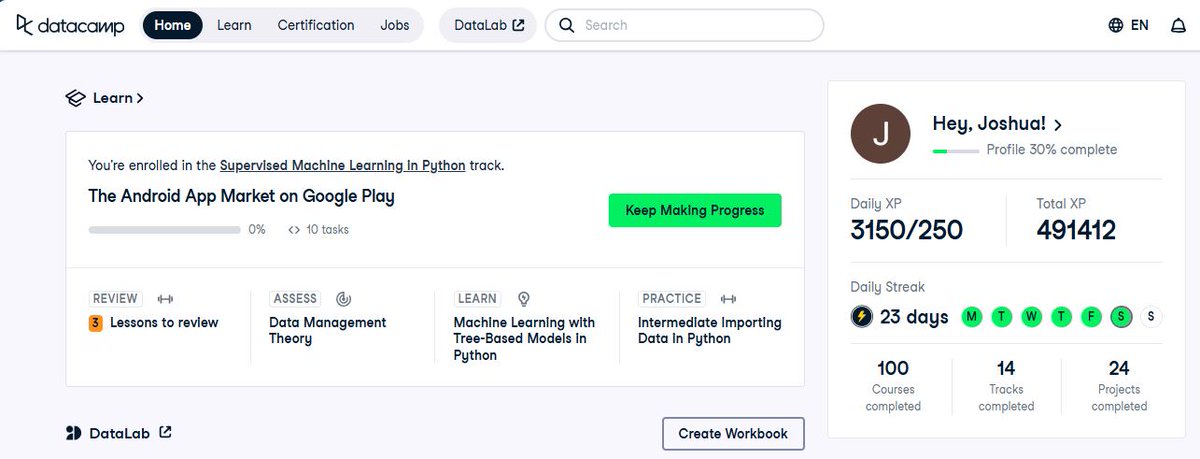Click the profile completion progress bar
1200x459 pixels.
point(956,150)
